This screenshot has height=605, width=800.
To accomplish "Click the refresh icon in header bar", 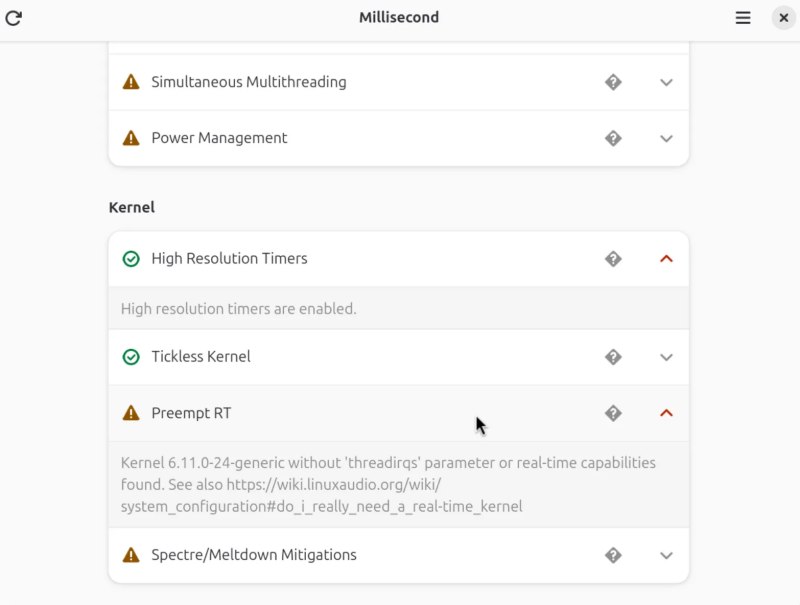I will [x=14, y=17].
